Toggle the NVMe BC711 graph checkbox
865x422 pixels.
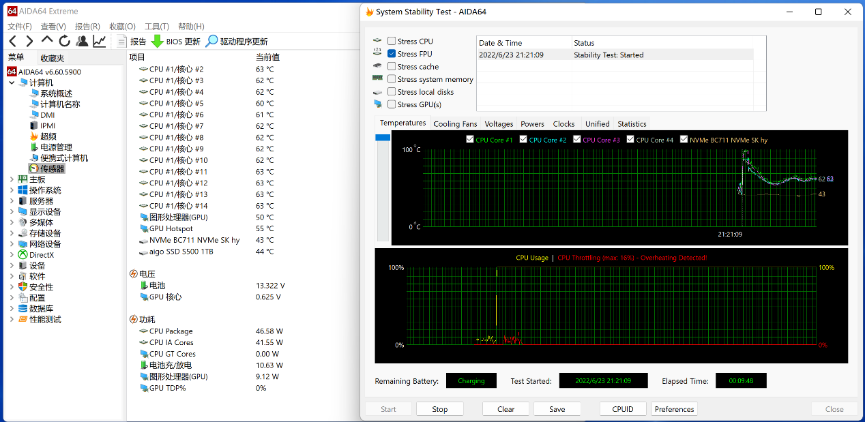coord(684,140)
